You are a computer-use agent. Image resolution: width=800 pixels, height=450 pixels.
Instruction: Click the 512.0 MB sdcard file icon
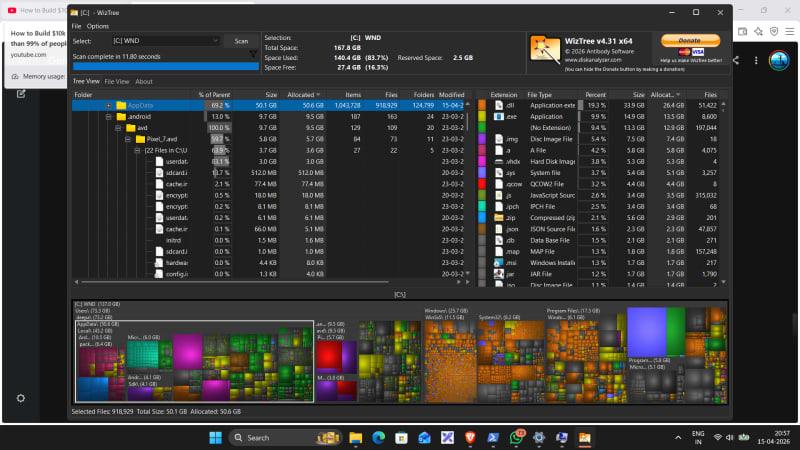pos(159,172)
